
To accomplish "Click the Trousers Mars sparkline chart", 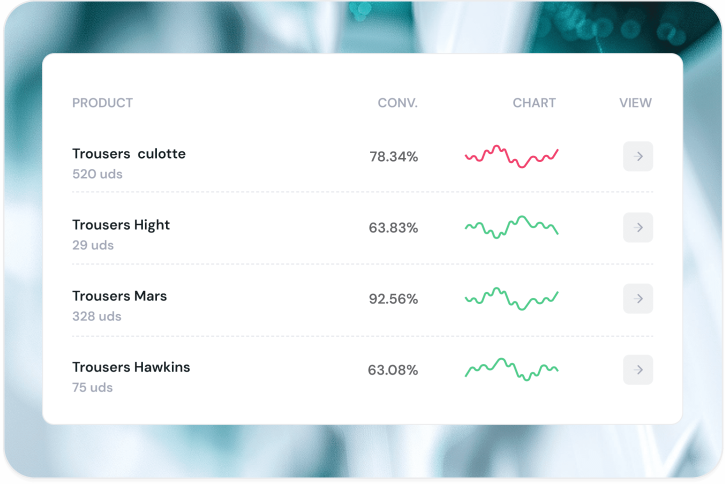I will pos(511,298).
